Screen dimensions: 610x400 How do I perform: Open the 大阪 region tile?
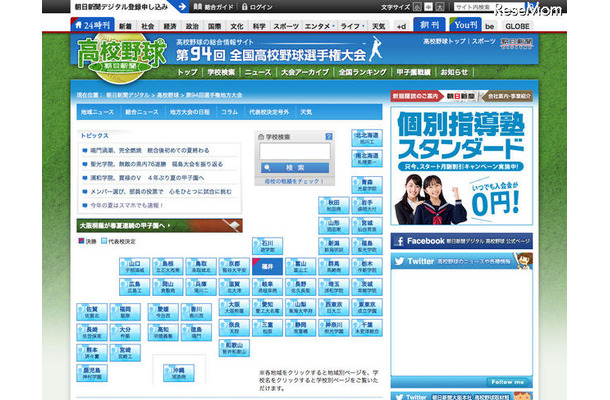click(x=234, y=307)
